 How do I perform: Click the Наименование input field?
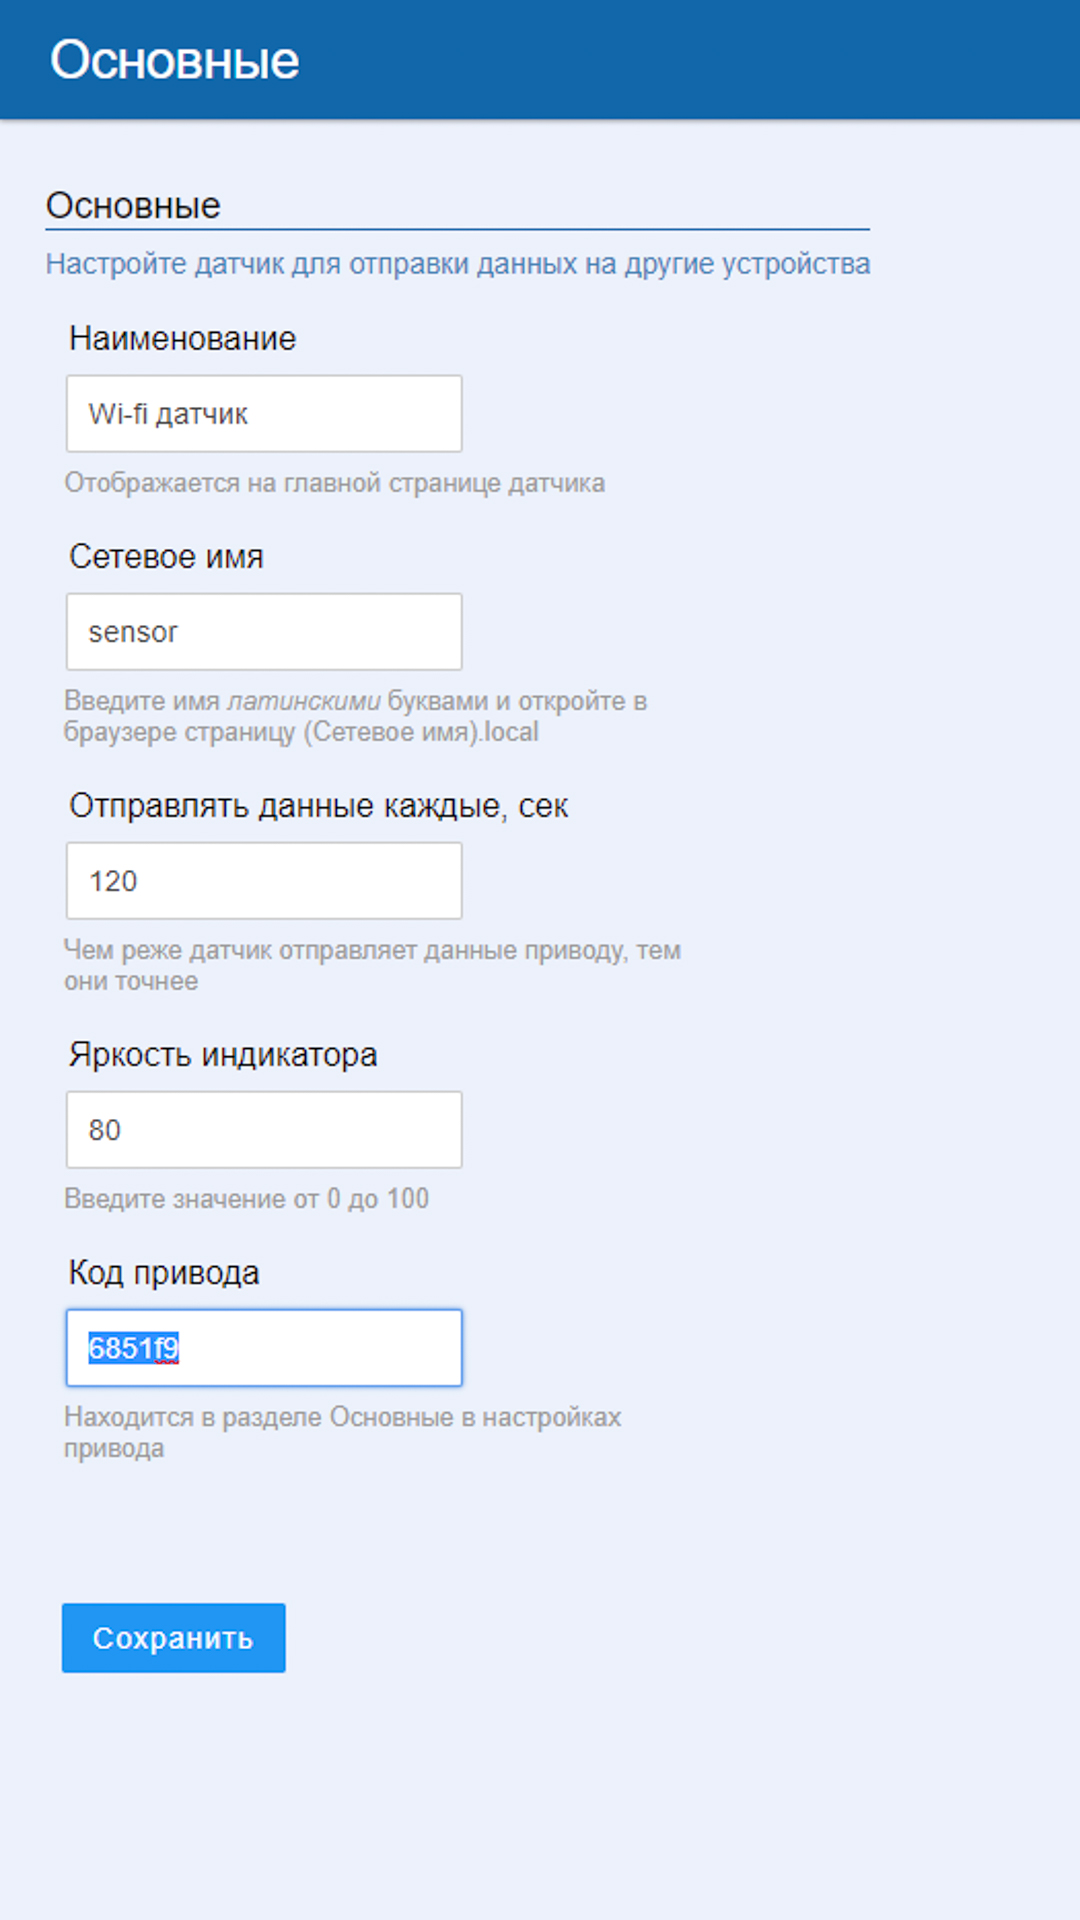coord(264,414)
